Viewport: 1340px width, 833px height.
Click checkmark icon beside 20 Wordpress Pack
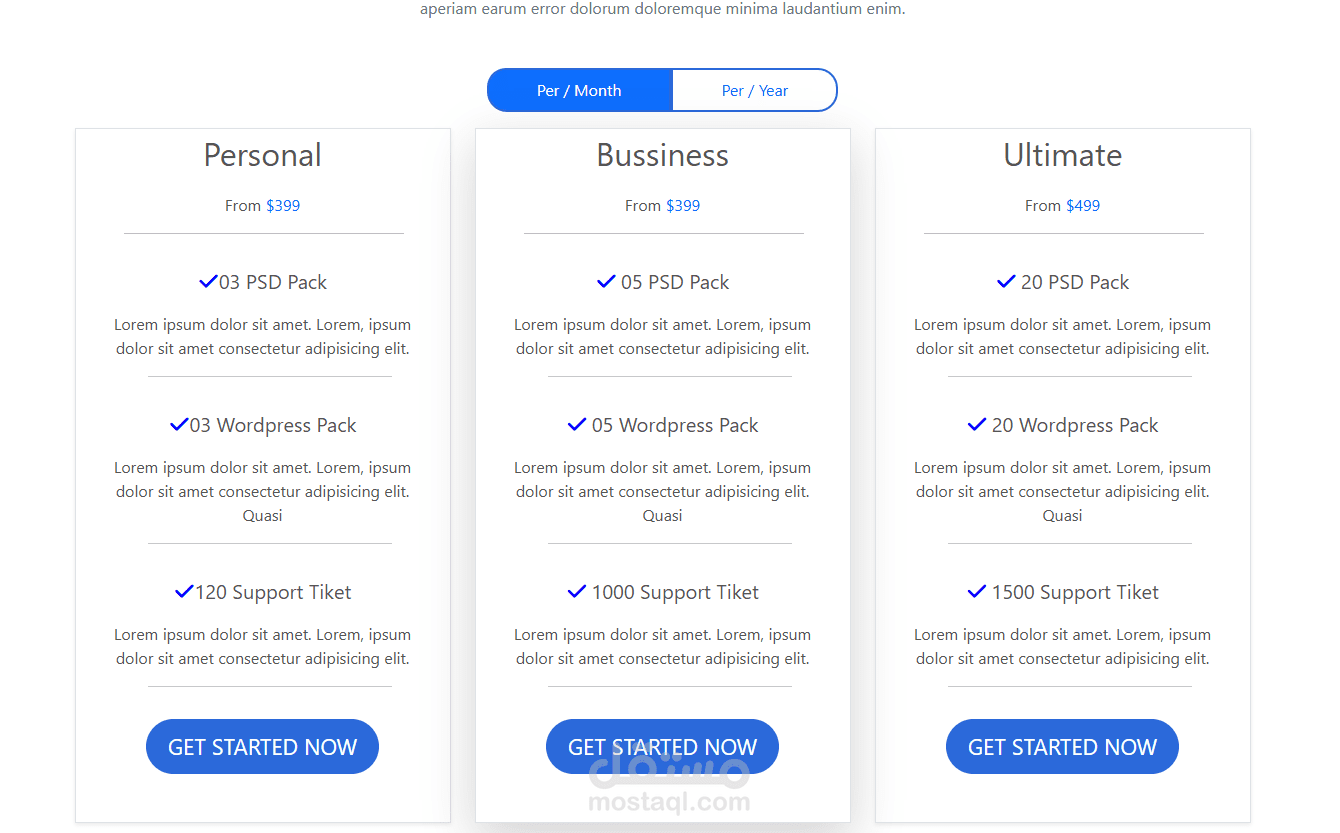coord(977,425)
